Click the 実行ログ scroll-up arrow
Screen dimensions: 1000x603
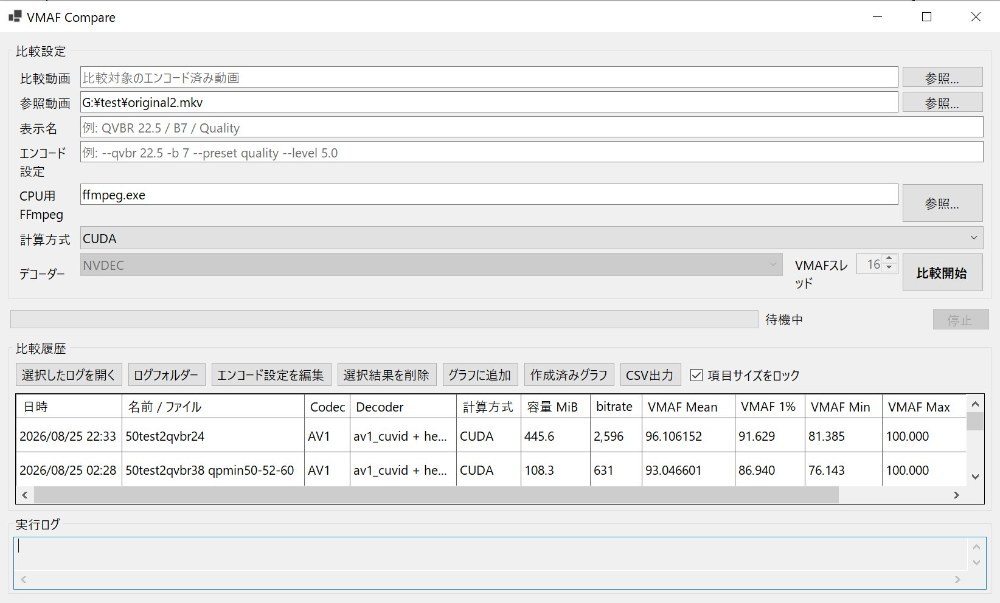click(x=976, y=547)
